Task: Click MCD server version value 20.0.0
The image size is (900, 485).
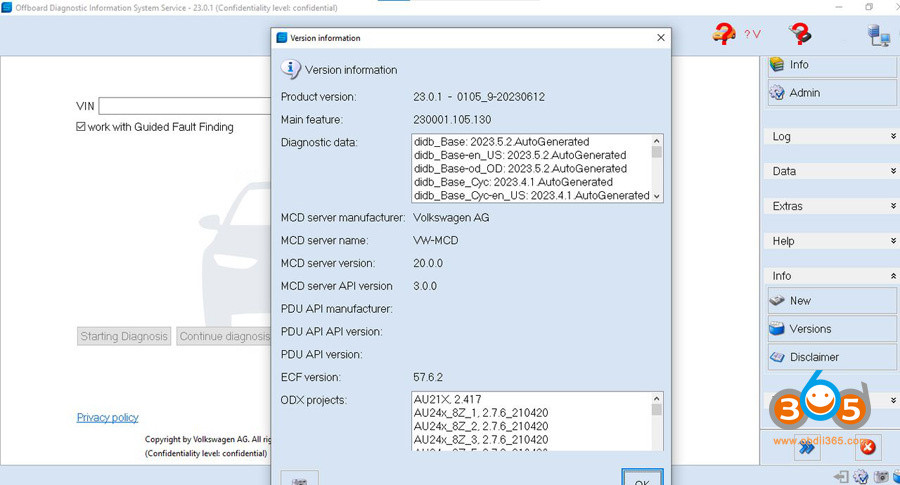Action: [428, 263]
